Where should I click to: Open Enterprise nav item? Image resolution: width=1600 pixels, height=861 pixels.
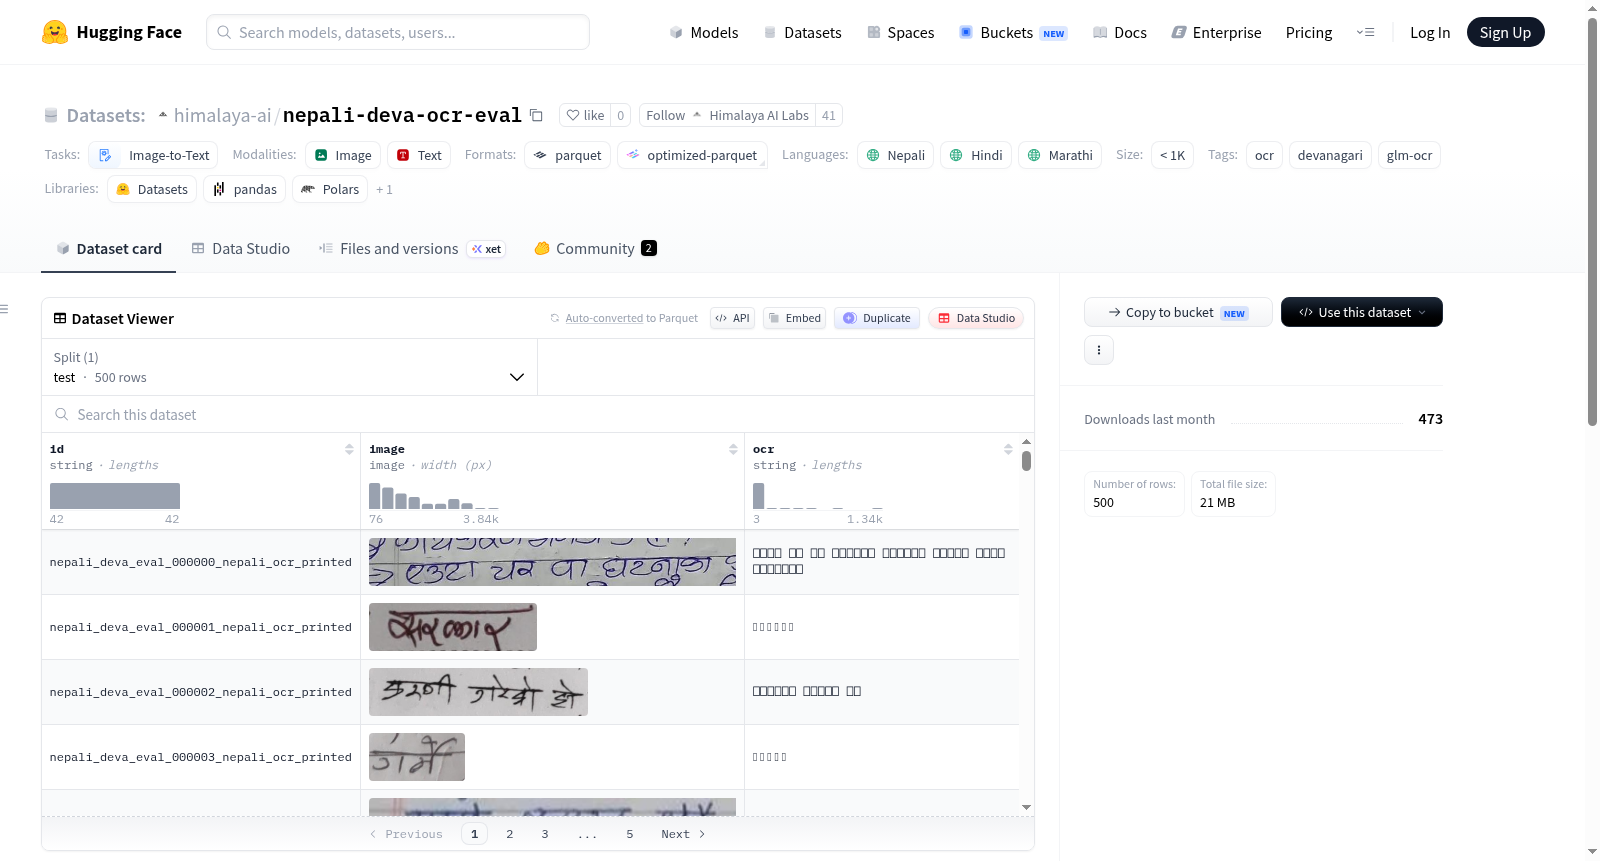click(x=1216, y=32)
